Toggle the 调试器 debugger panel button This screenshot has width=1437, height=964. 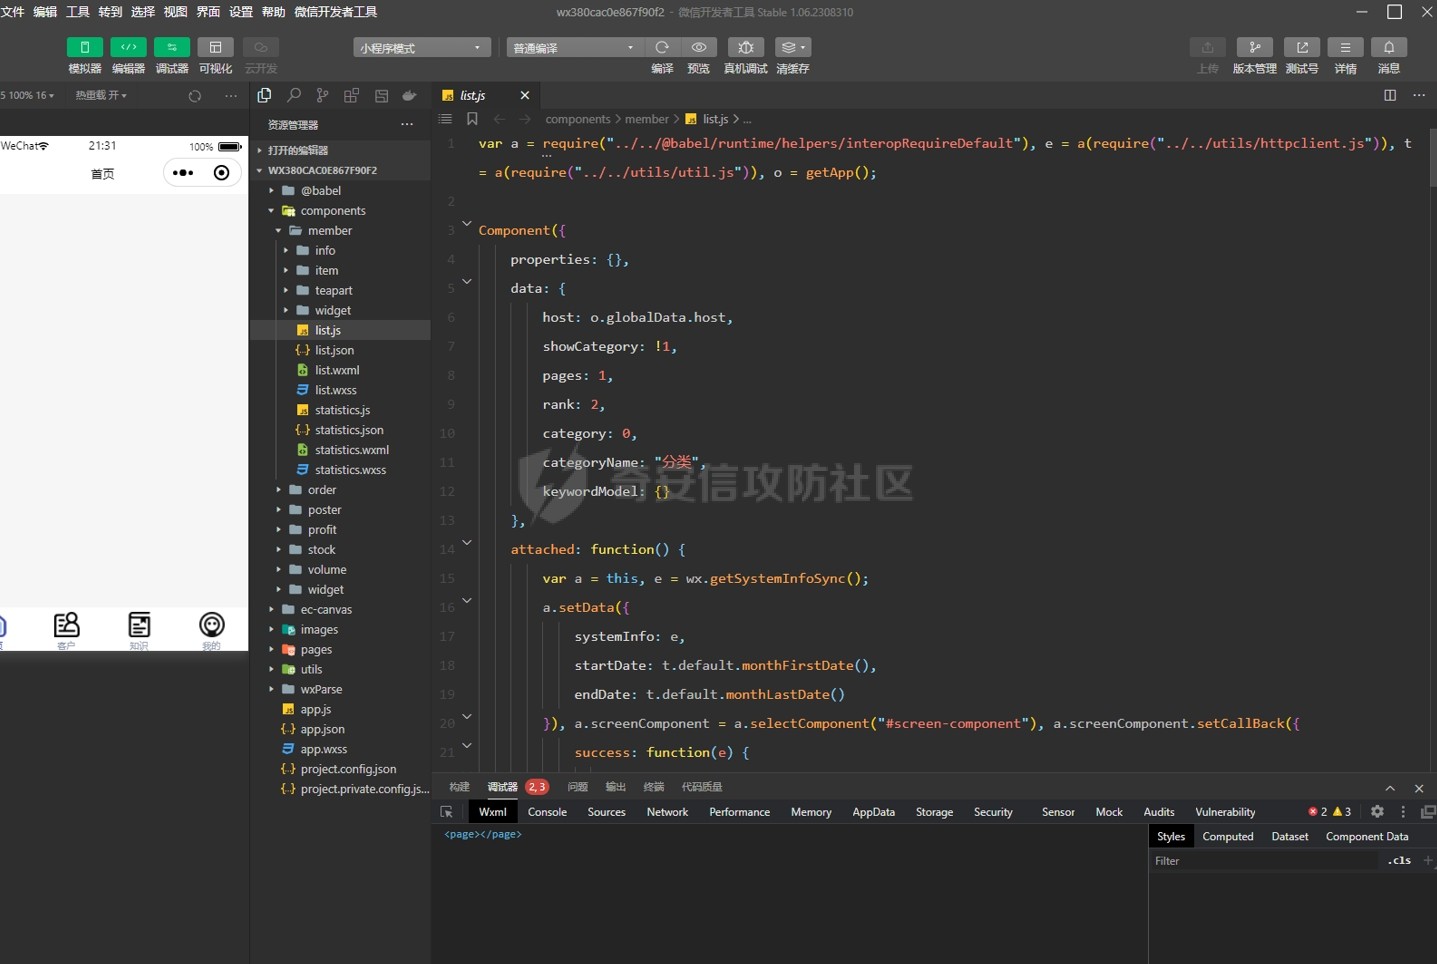pos(172,47)
